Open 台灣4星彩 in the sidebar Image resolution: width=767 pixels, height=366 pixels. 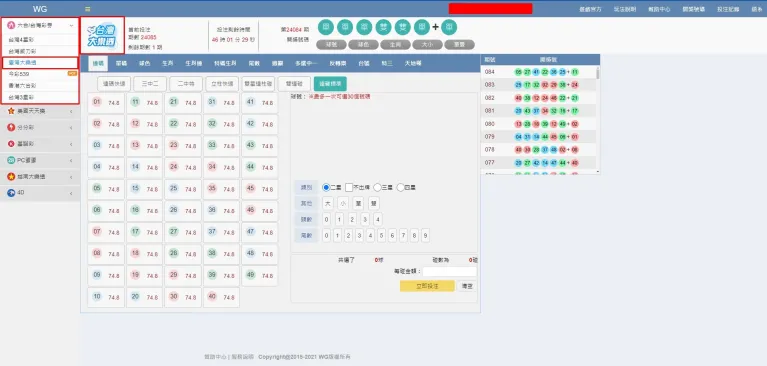click(x=40, y=39)
